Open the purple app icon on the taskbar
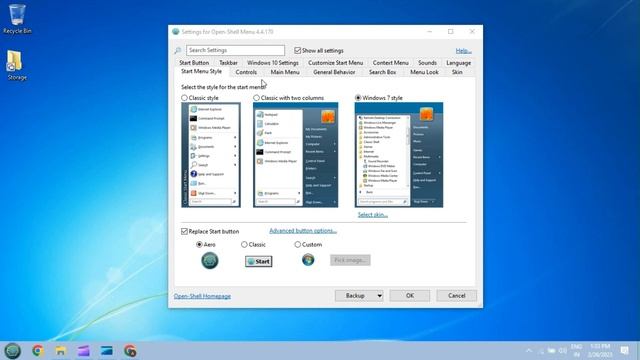The width and height of the screenshot is (640, 360). pyautogui.click(x=84, y=351)
